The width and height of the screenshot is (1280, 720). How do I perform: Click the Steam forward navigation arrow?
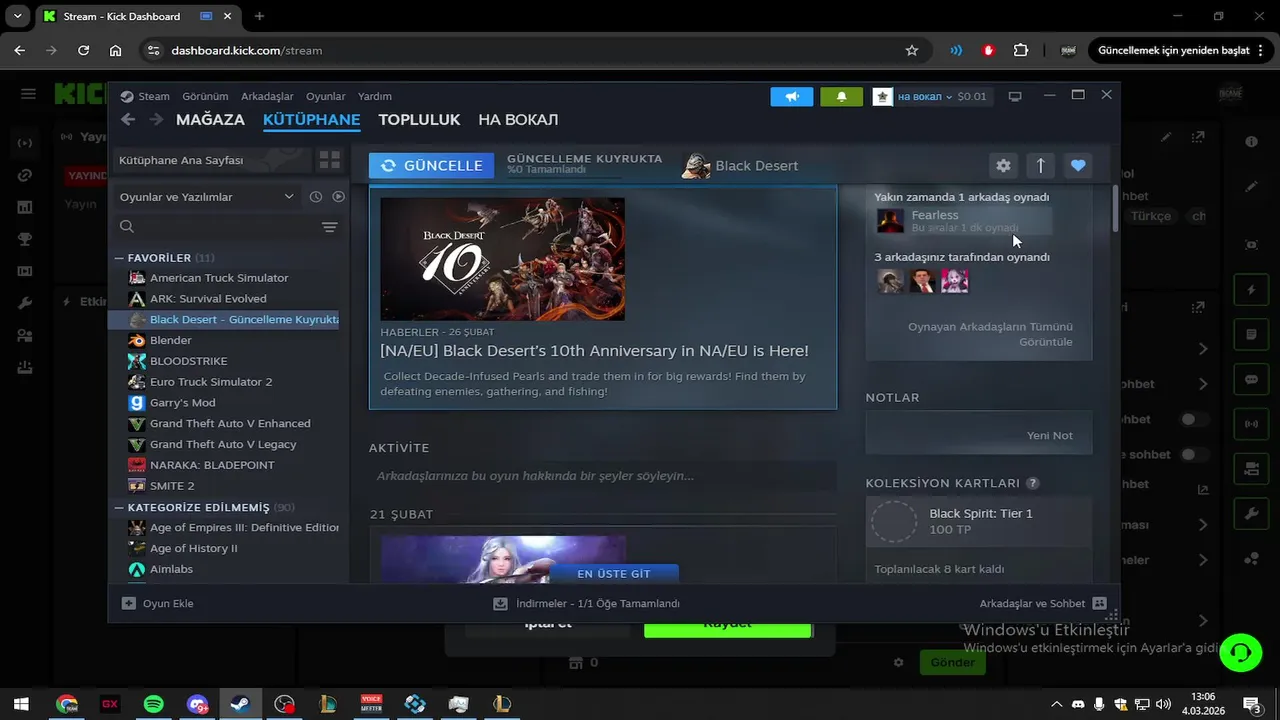point(156,119)
